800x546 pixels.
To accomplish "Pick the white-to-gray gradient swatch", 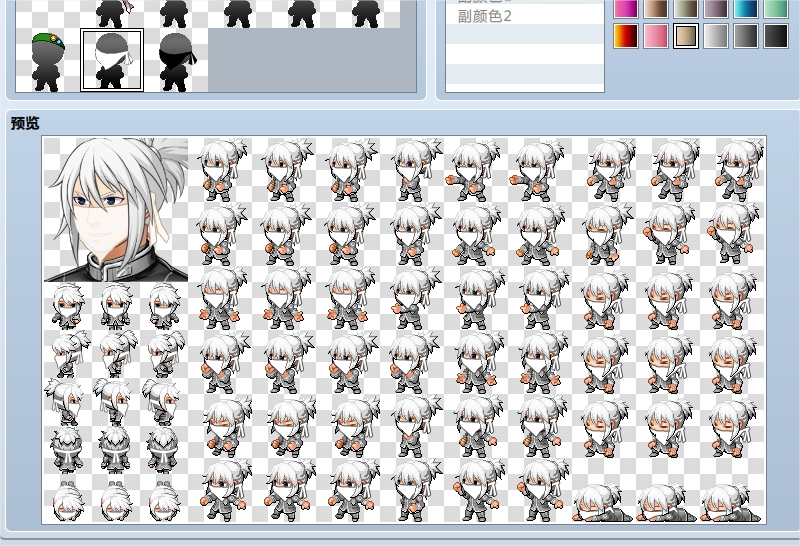I will point(716,36).
